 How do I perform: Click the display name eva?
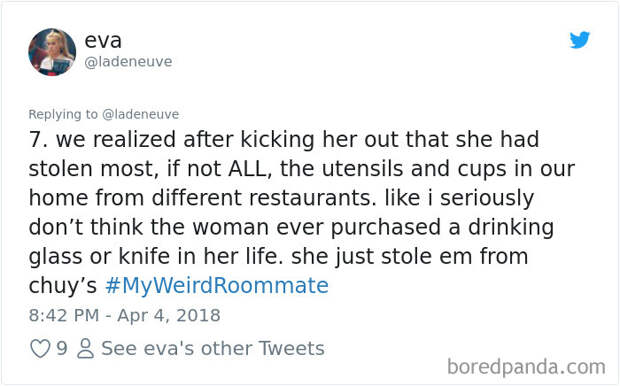(103, 41)
